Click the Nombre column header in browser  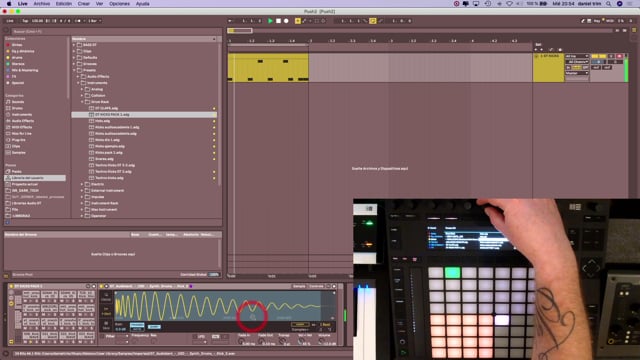click(144, 39)
